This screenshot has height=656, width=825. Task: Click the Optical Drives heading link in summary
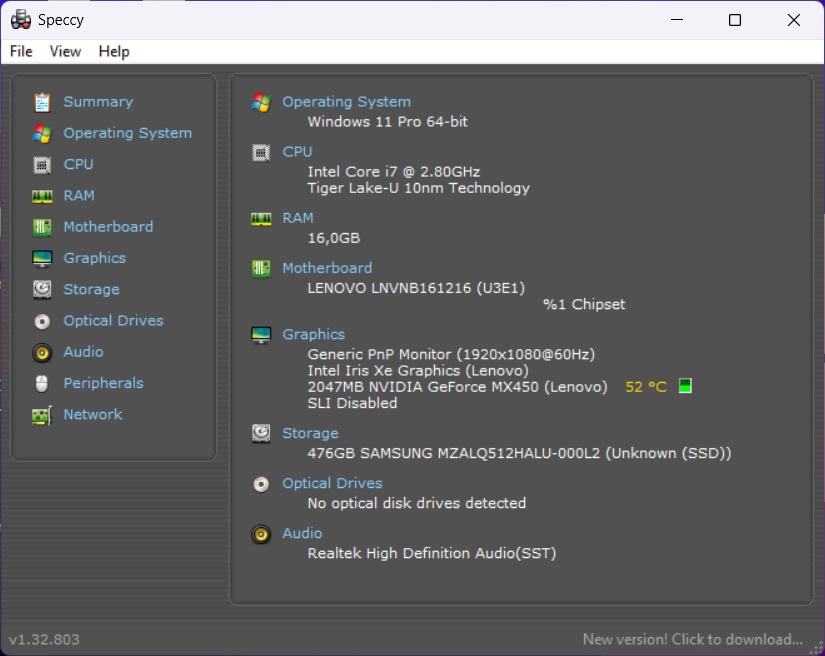333,483
